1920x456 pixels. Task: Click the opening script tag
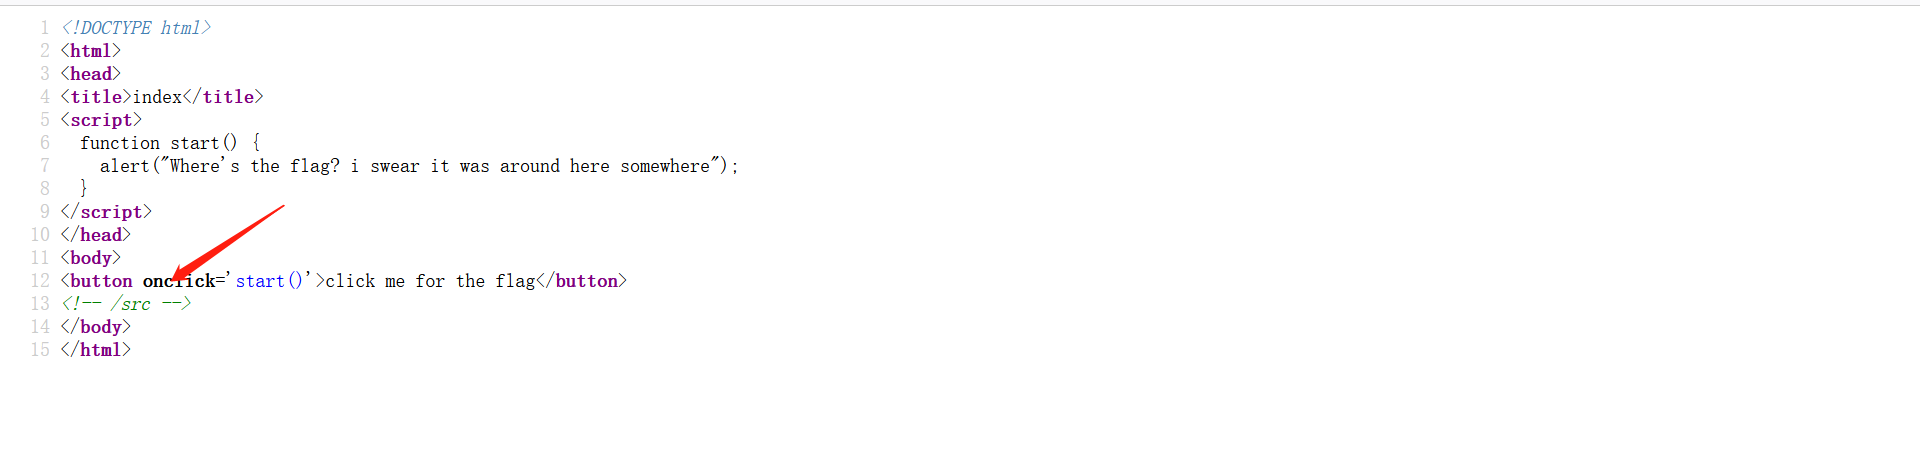[x=101, y=120]
